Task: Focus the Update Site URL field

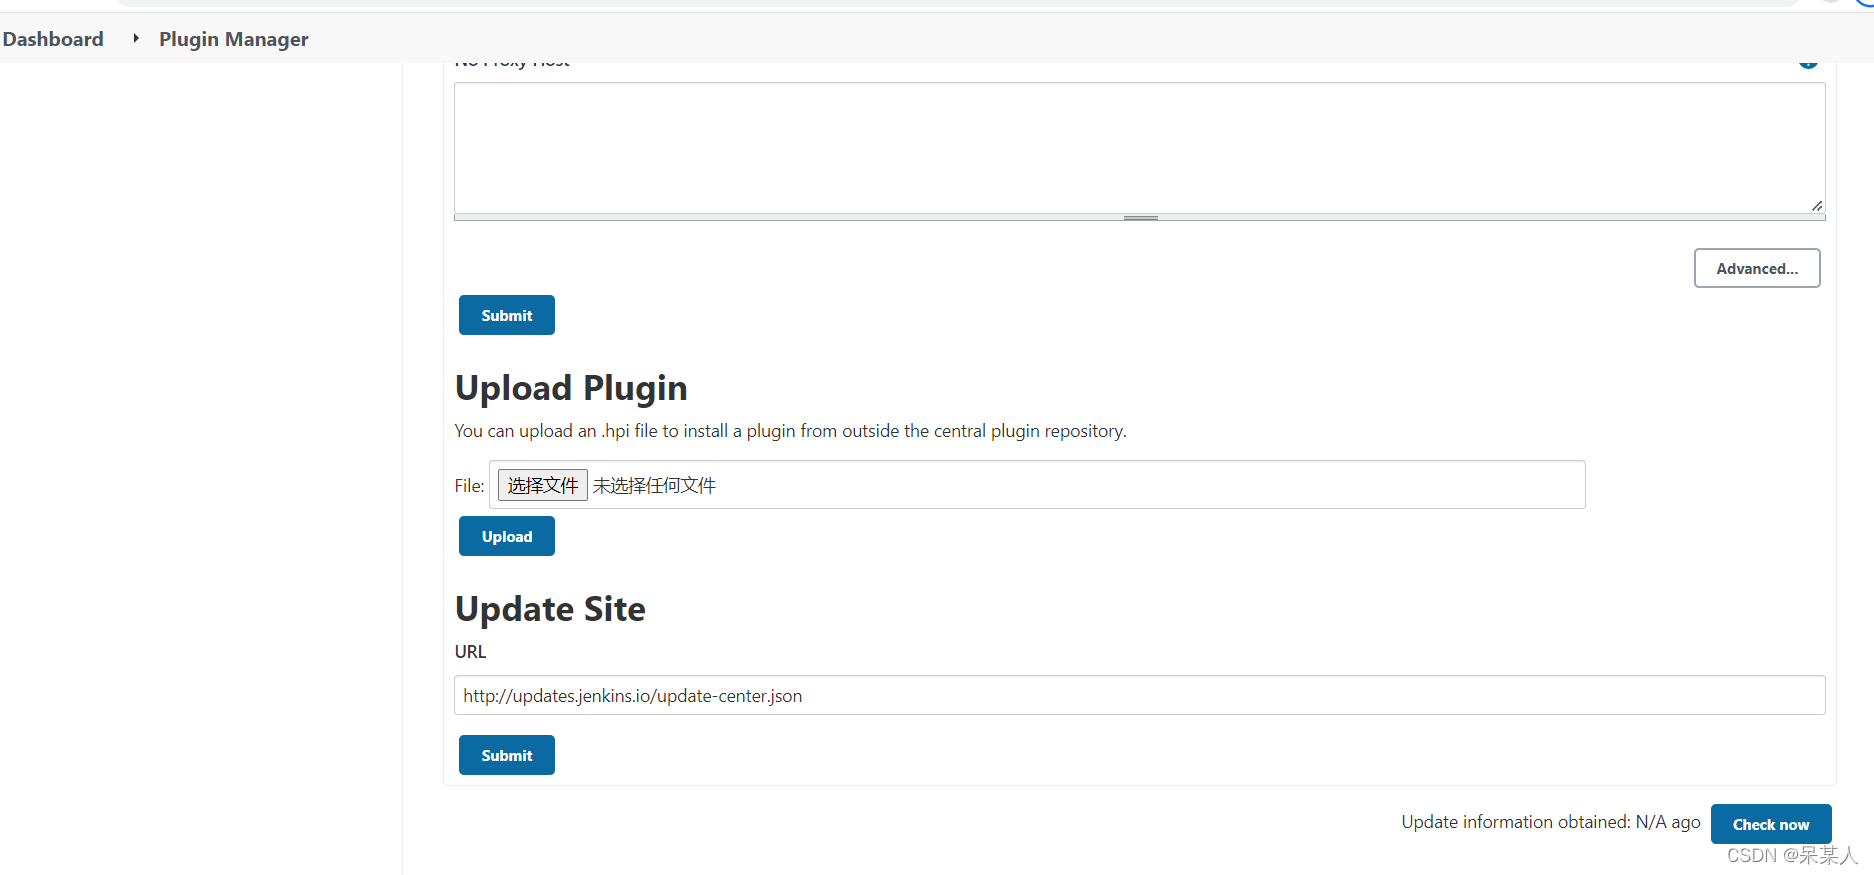Action: [x=1139, y=695]
